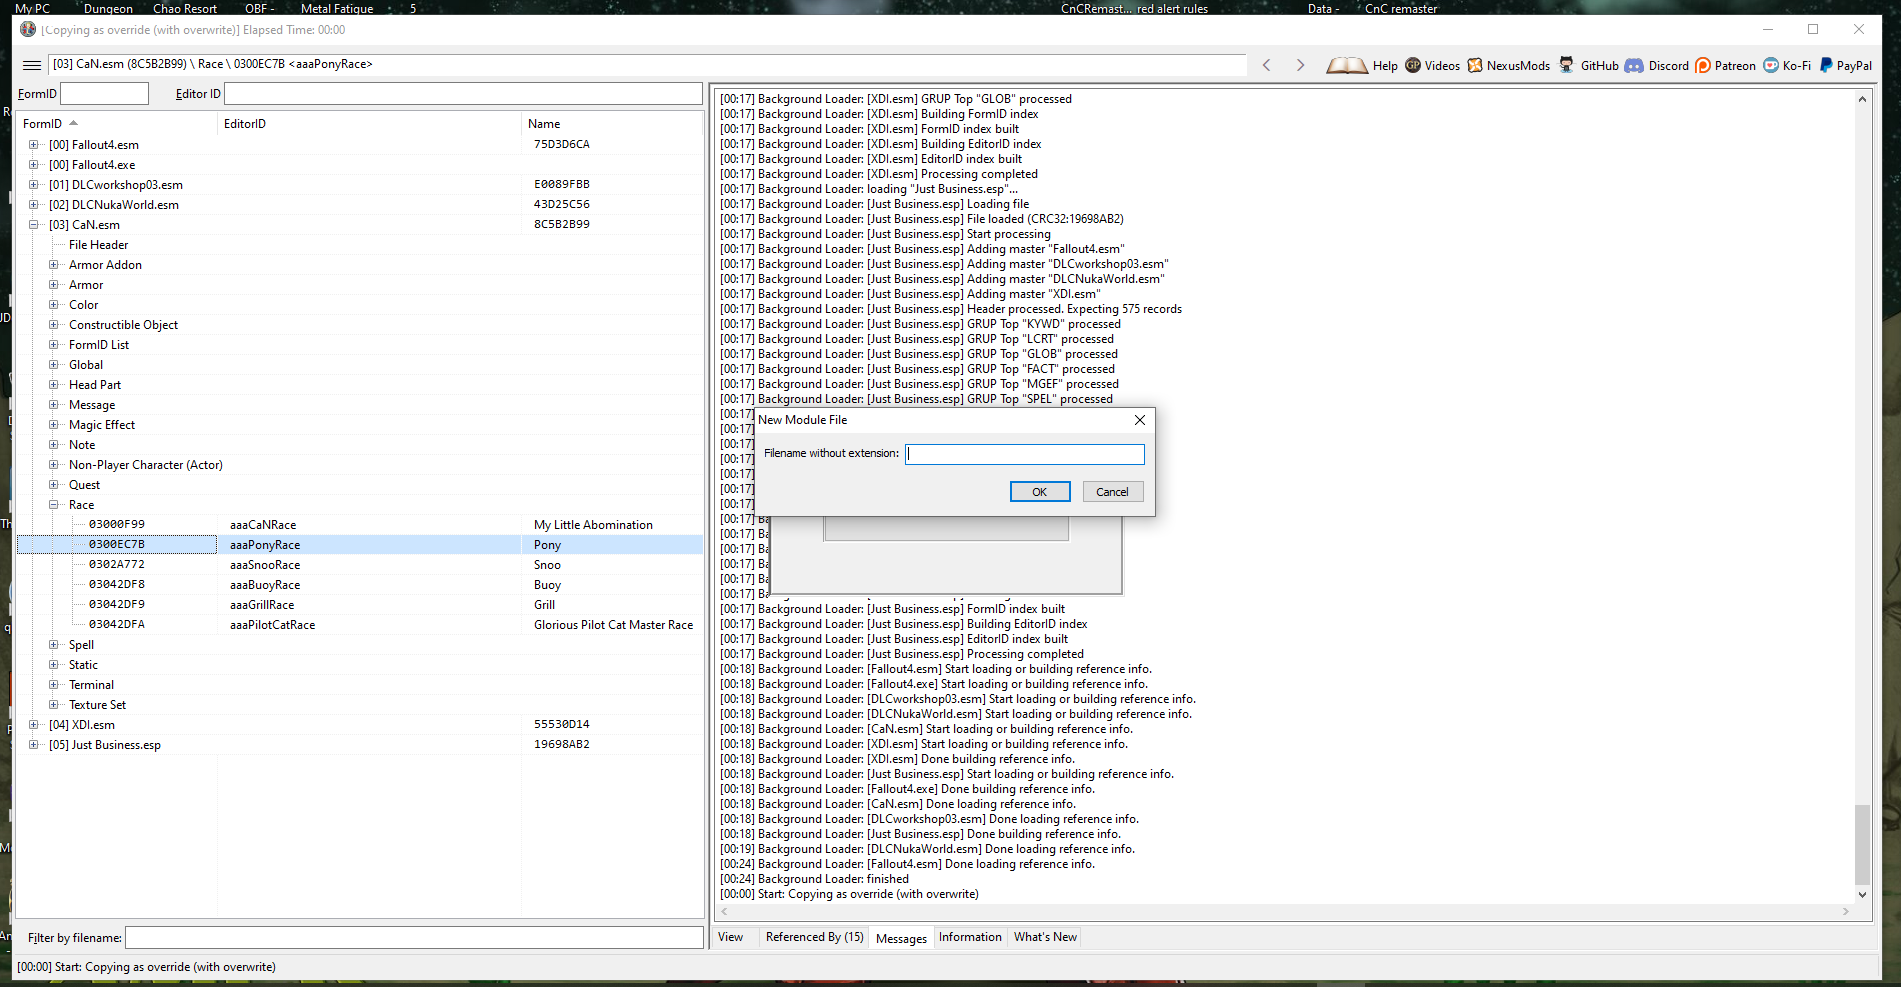The width and height of the screenshot is (1901, 987).
Task: Switch to the Messages tab
Action: click(x=901, y=938)
